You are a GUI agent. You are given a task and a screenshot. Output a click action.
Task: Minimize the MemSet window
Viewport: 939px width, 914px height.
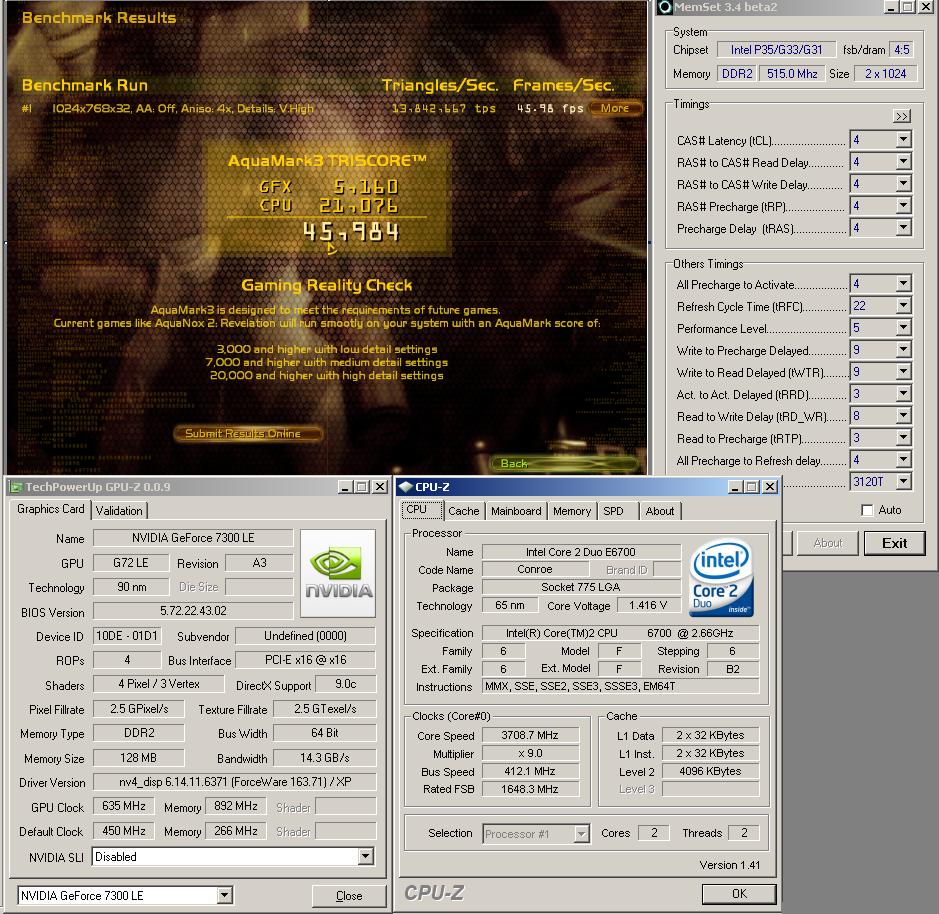pyautogui.click(x=891, y=7)
